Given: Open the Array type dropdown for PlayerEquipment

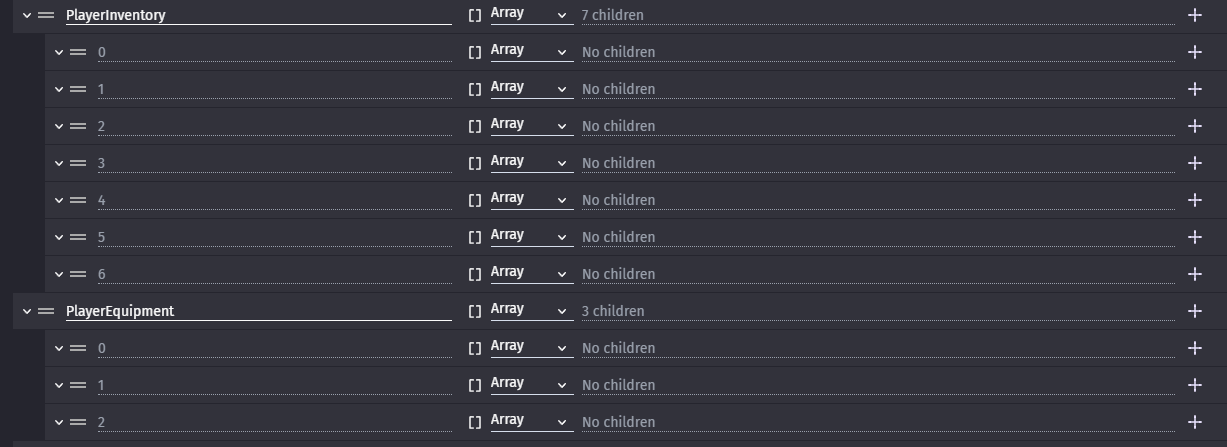Looking at the screenshot, I should (530, 311).
